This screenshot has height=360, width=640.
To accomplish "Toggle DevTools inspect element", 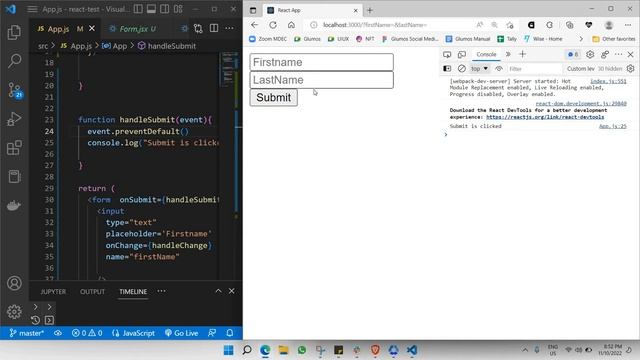I will 447,54.
